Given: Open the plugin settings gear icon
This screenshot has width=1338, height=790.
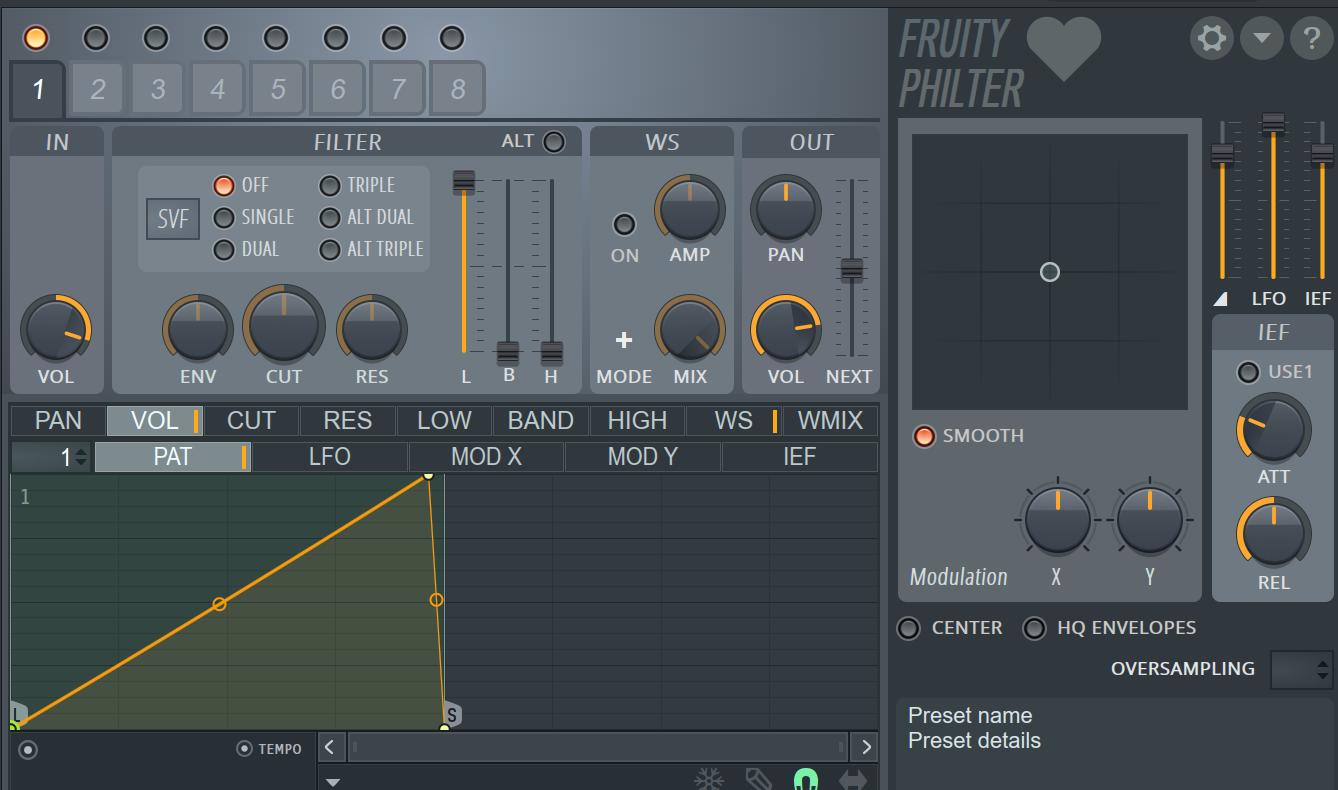Looking at the screenshot, I should [1211, 39].
